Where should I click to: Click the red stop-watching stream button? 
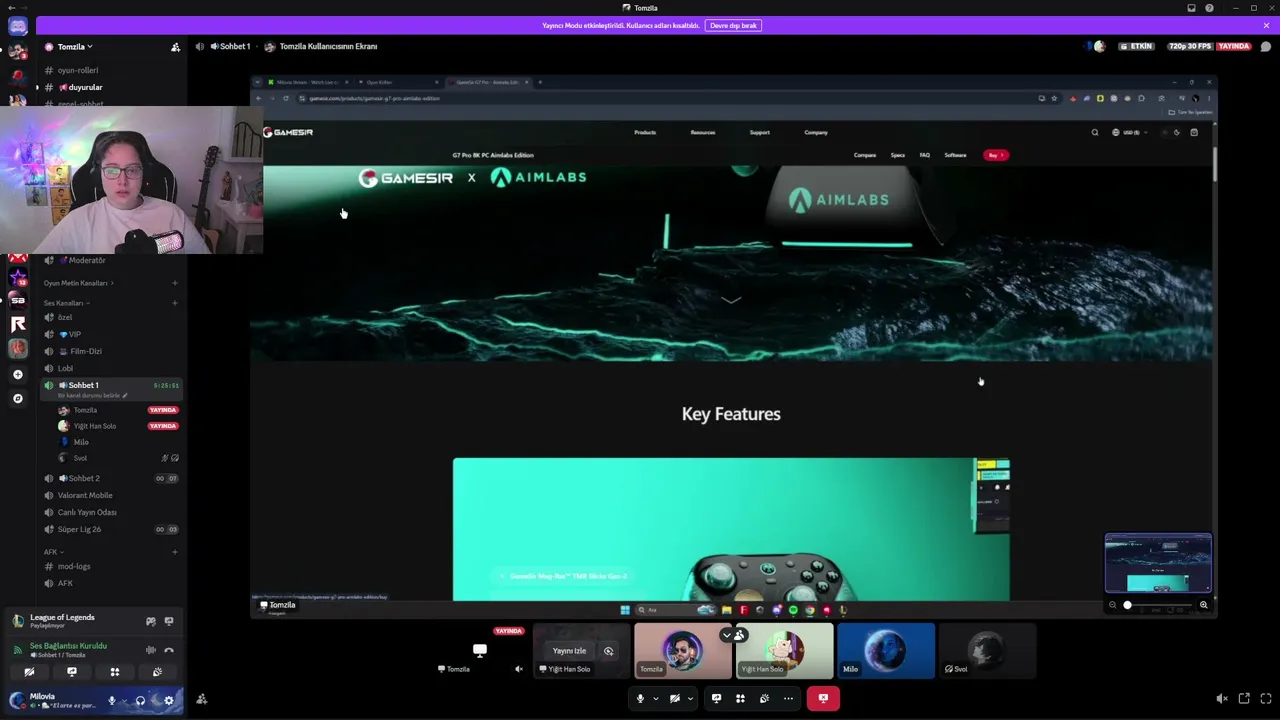[x=823, y=698]
